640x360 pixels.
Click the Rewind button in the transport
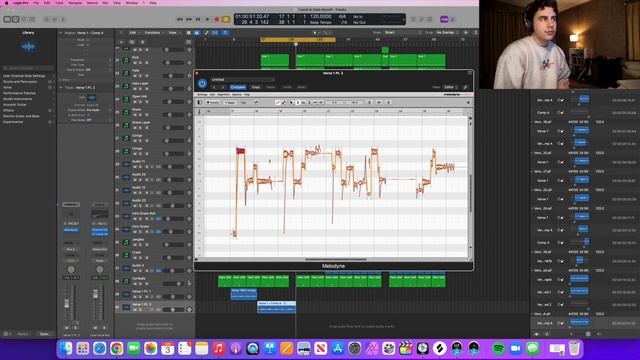180,19
